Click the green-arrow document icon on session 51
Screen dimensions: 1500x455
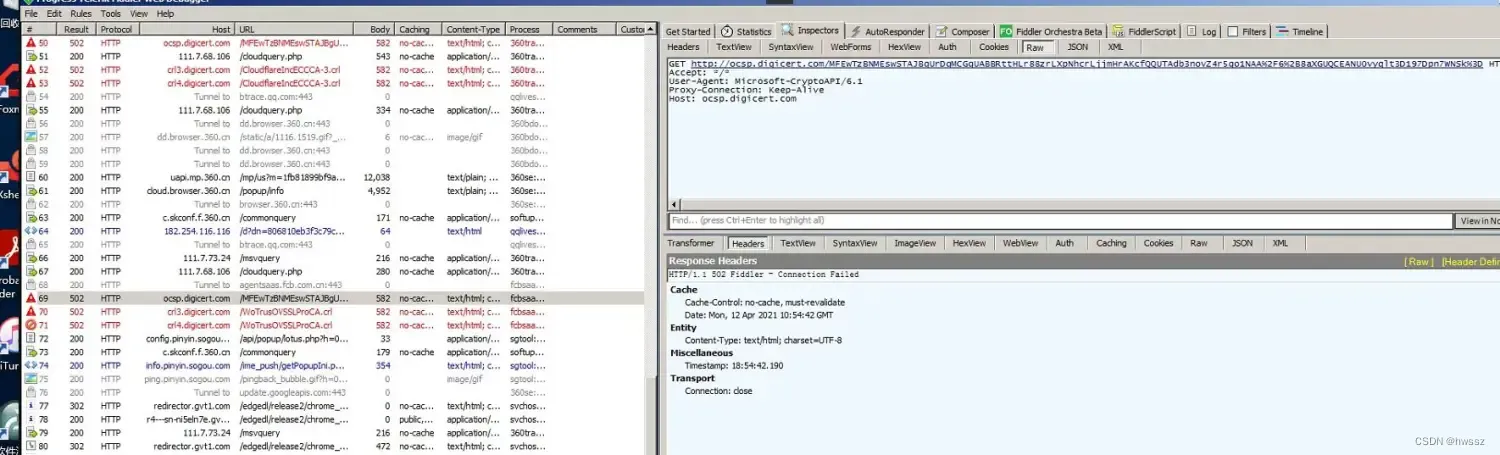[30, 57]
